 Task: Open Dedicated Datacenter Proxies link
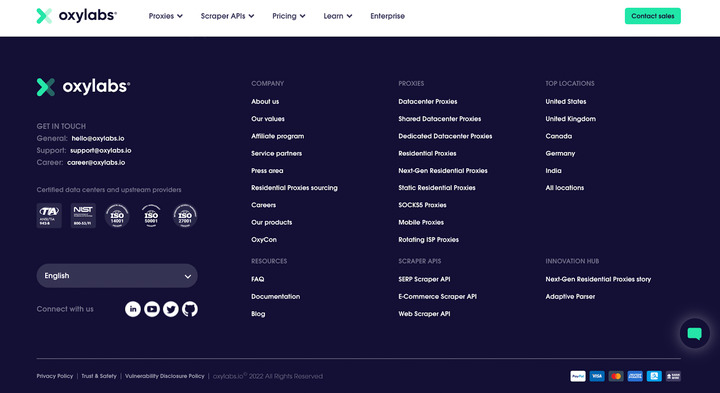click(445, 136)
